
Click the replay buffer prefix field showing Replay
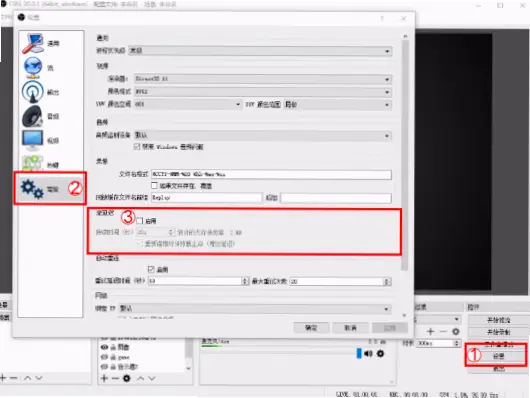point(206,197)
